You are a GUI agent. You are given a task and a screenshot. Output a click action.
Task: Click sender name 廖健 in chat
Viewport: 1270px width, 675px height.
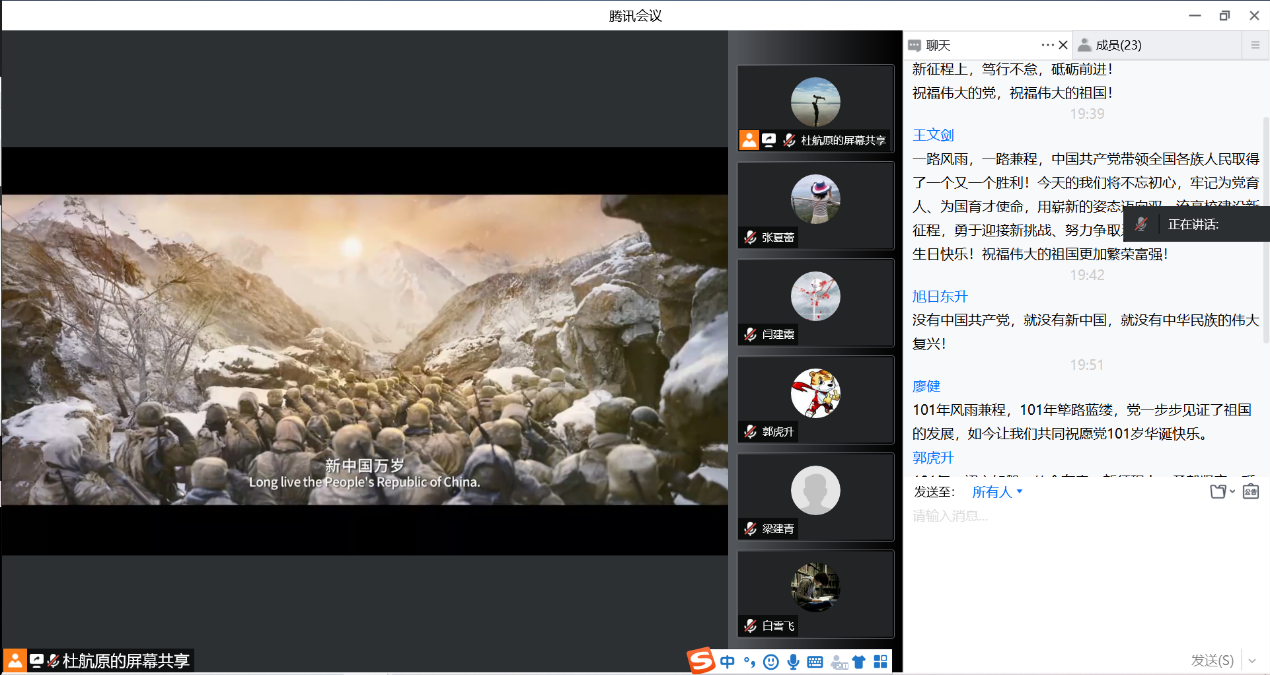pyautogui.click(x=926, y=386)
